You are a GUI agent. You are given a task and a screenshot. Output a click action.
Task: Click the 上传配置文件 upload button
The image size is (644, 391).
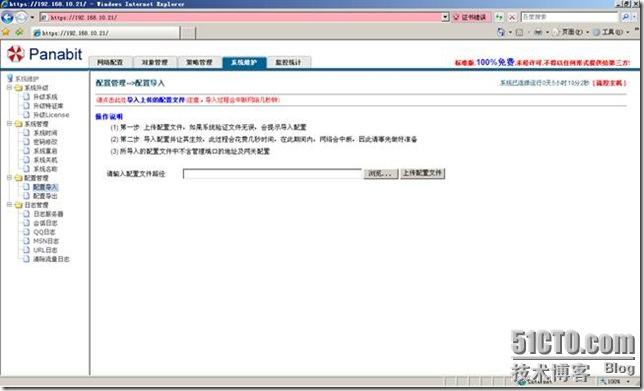click(x=423, y=173)
